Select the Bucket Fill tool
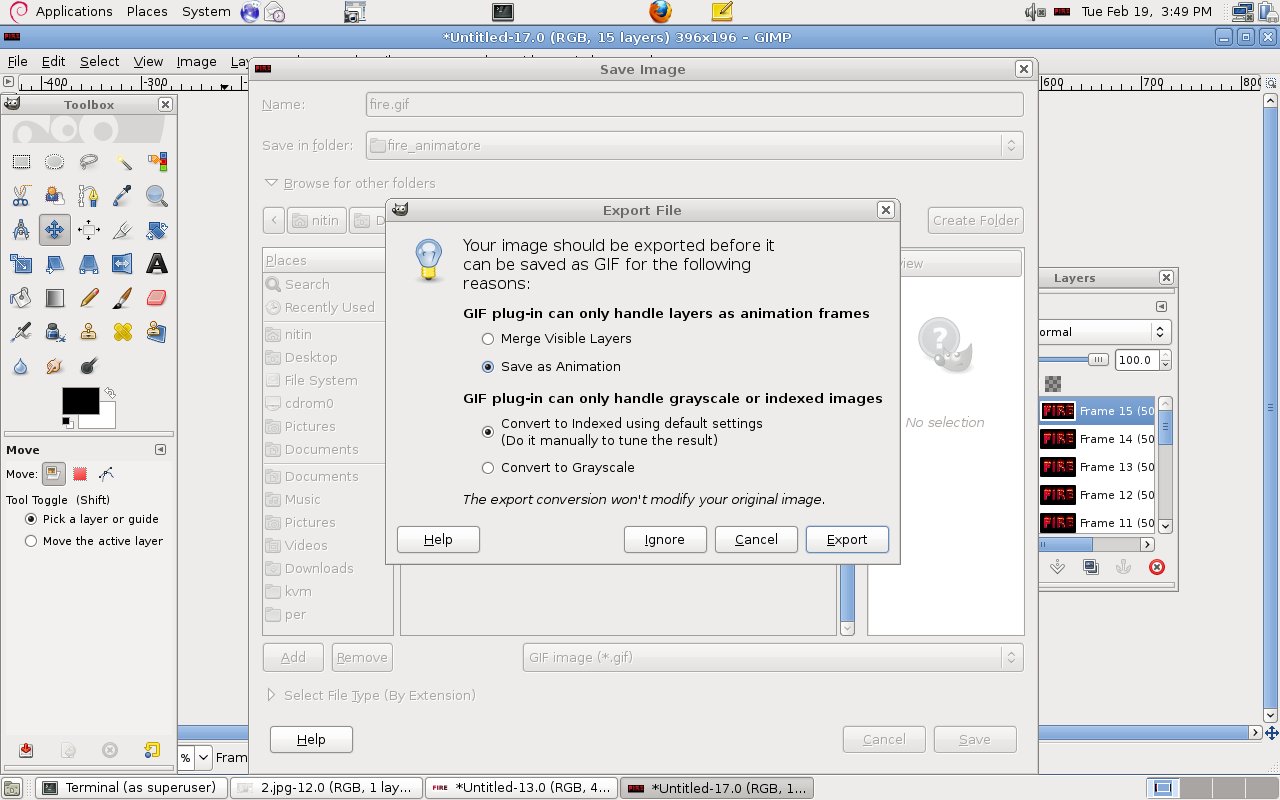The width and height of the screenshot is (1280, 800). pyautogui.click(x=22, y=298)
